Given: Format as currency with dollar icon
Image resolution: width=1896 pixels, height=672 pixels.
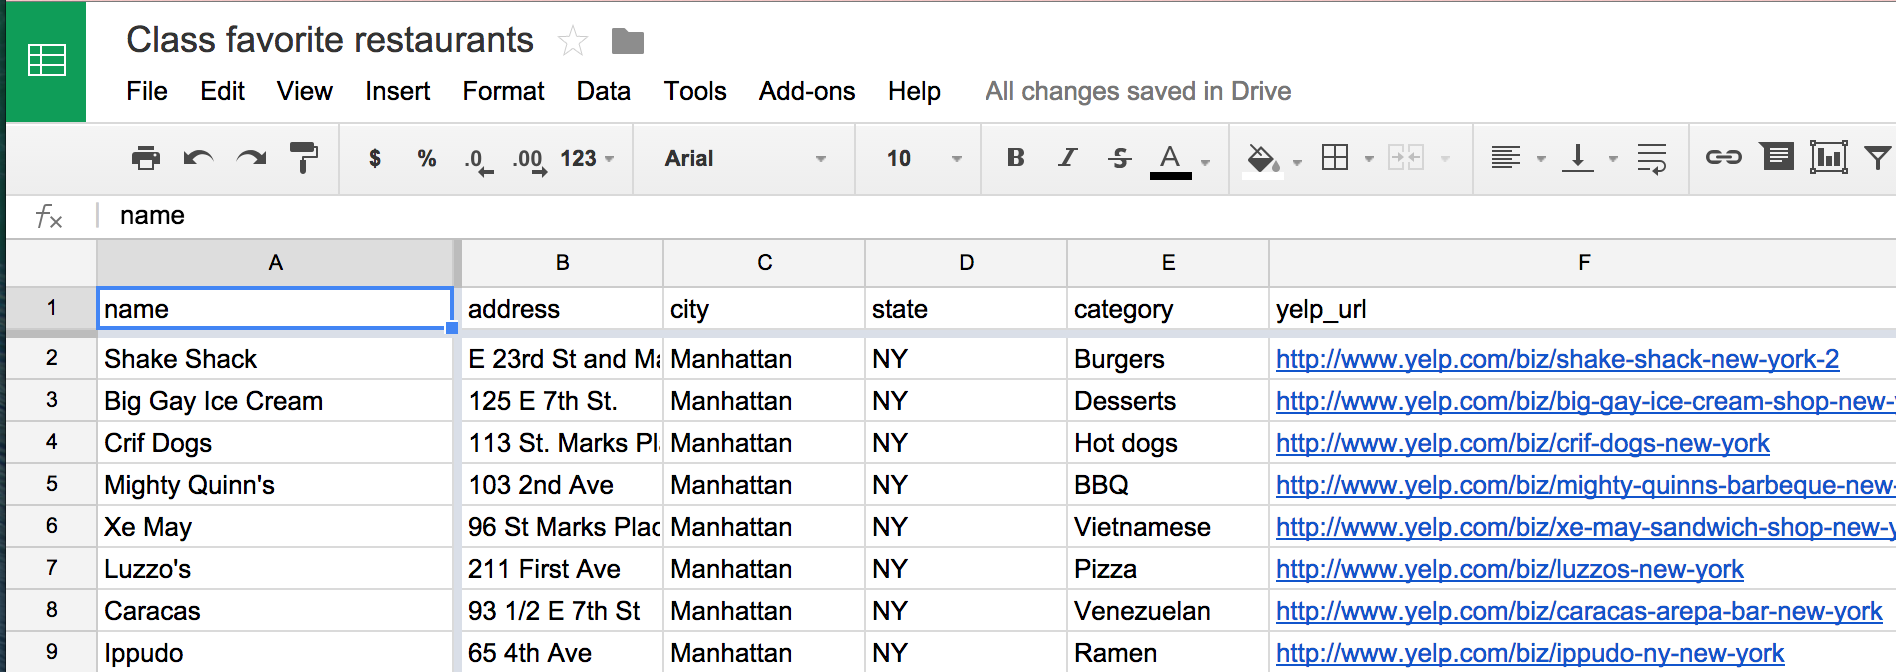Looking at the screenshot, I should pyautogui.click(x=375, y=158).
